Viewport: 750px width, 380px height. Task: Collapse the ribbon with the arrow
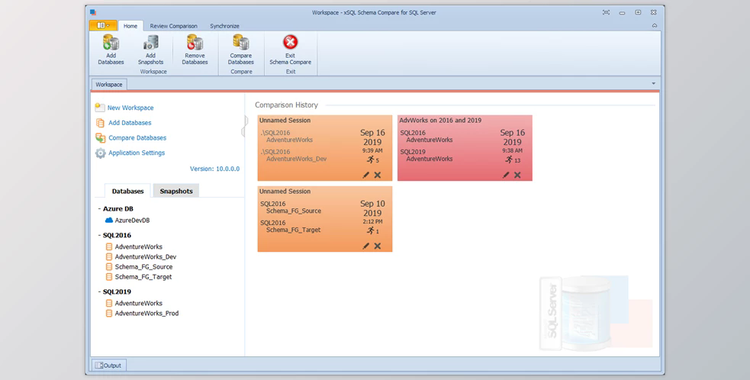pos(654,26)
